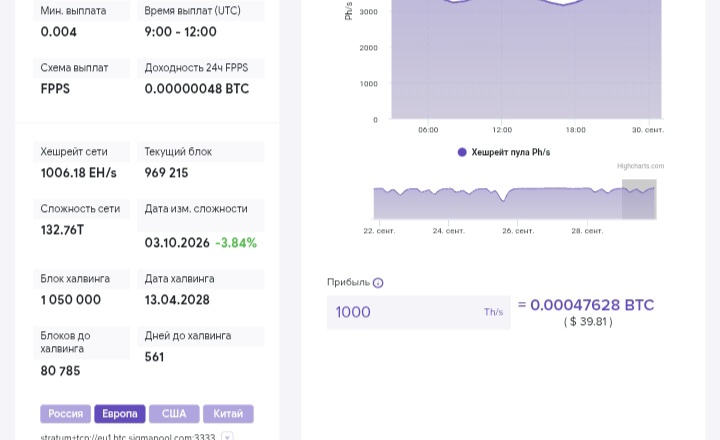Click the 26. сент. mark on the navigator
Screen dimensions: 720x440
[x=518, y=231]
